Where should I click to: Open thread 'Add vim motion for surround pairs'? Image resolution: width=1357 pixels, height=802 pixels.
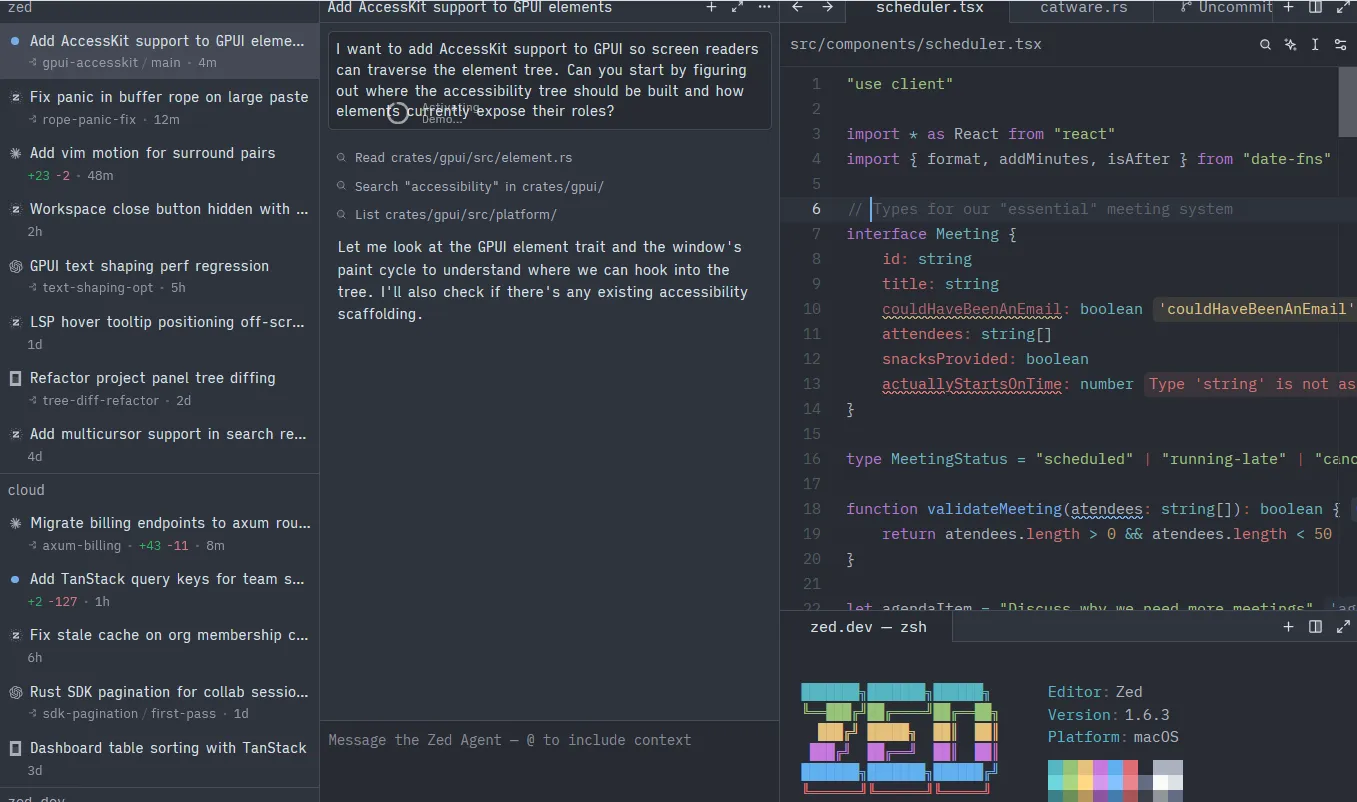coord(160,163)
